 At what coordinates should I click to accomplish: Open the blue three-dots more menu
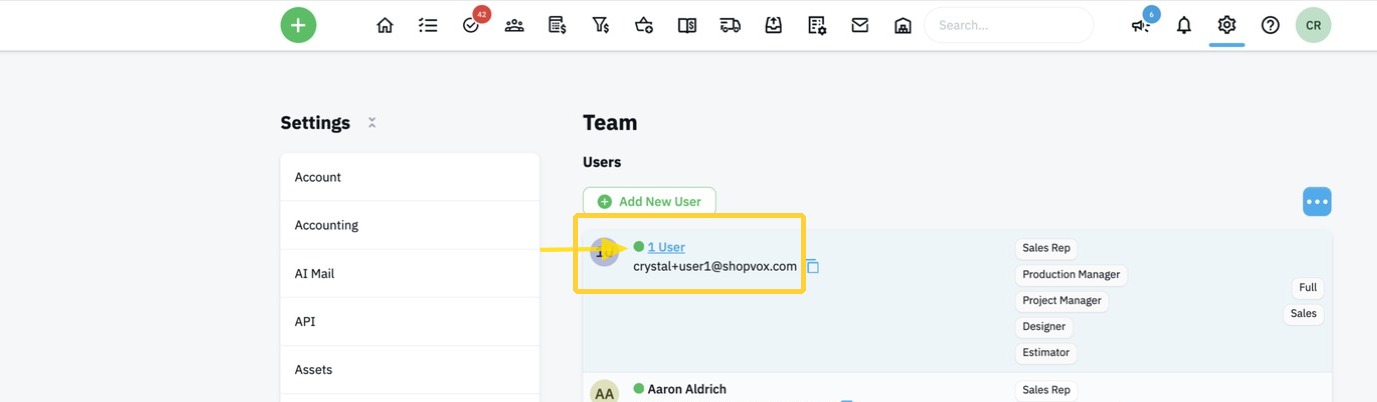[1317, 201]
